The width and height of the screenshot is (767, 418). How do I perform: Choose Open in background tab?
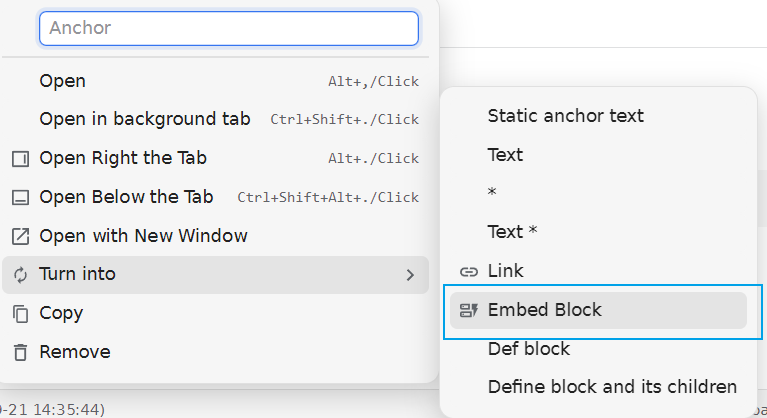pyautogui.click(x=145, y=119)
